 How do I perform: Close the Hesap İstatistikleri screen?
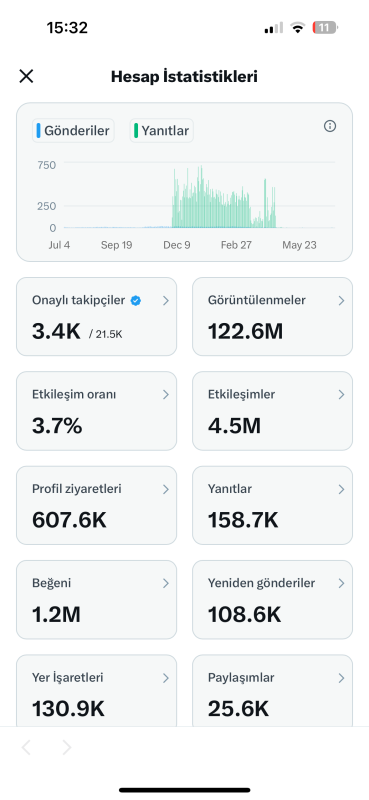click(26, 77)
